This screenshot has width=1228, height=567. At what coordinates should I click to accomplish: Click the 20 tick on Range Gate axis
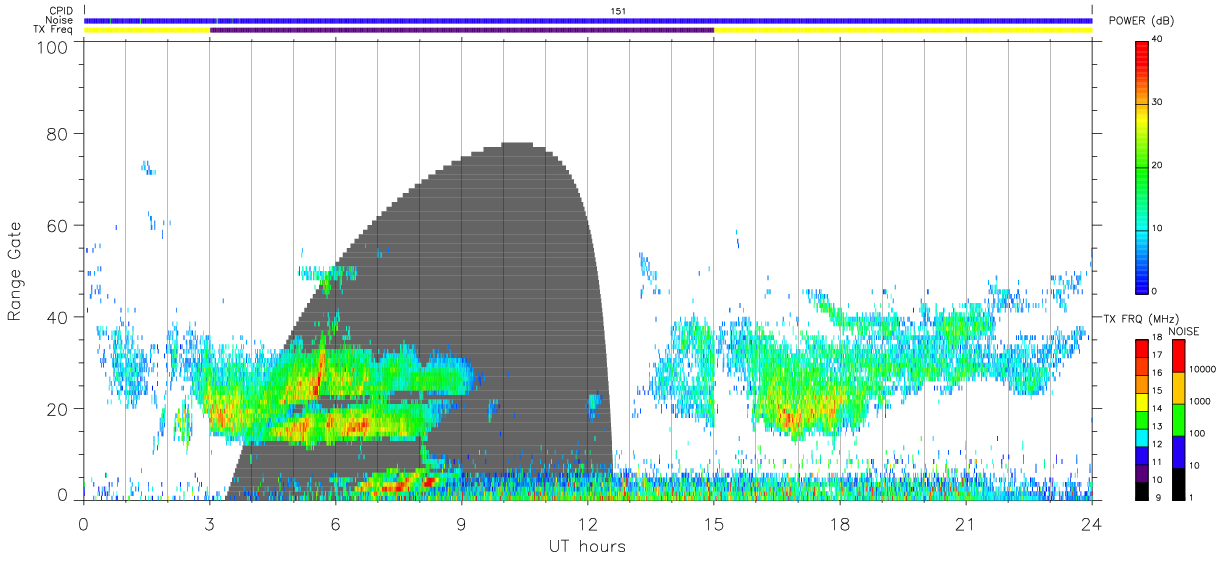(58, 410)
